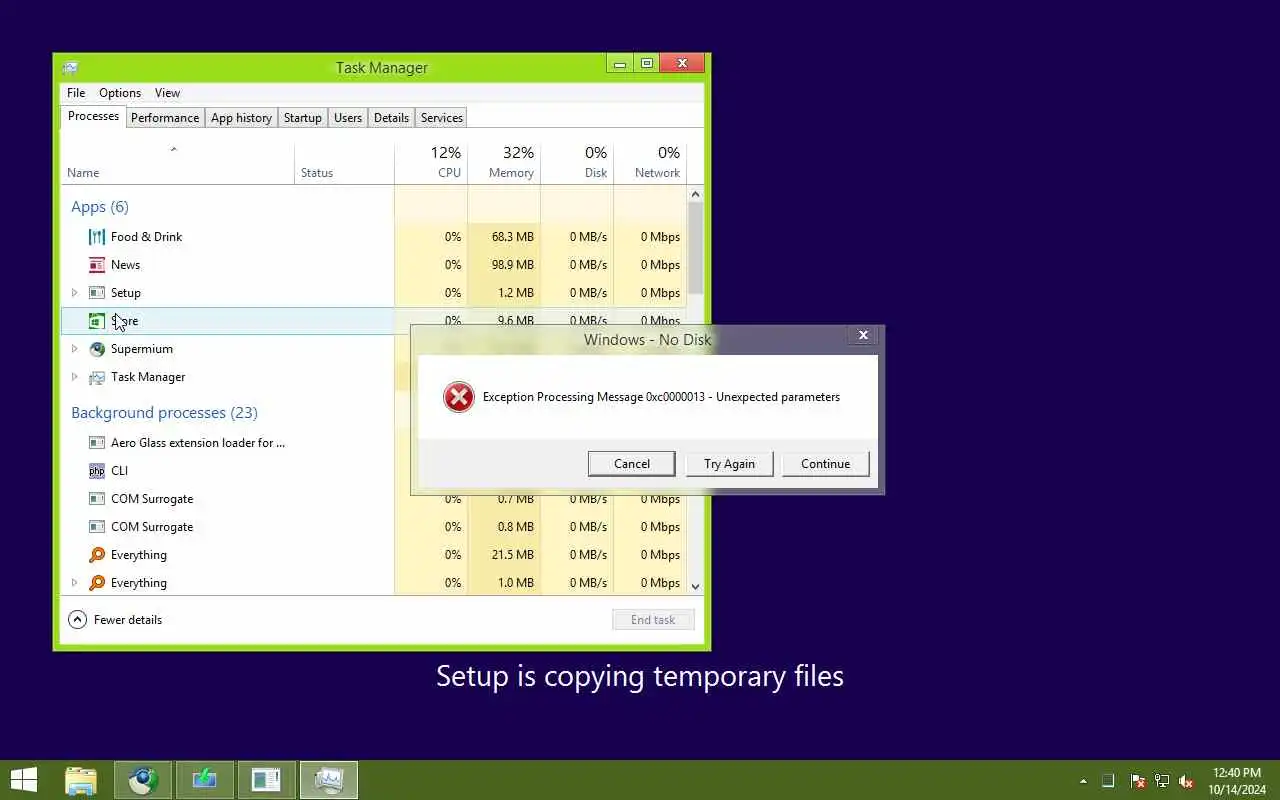Sort by the Name column header

(178, 164)
